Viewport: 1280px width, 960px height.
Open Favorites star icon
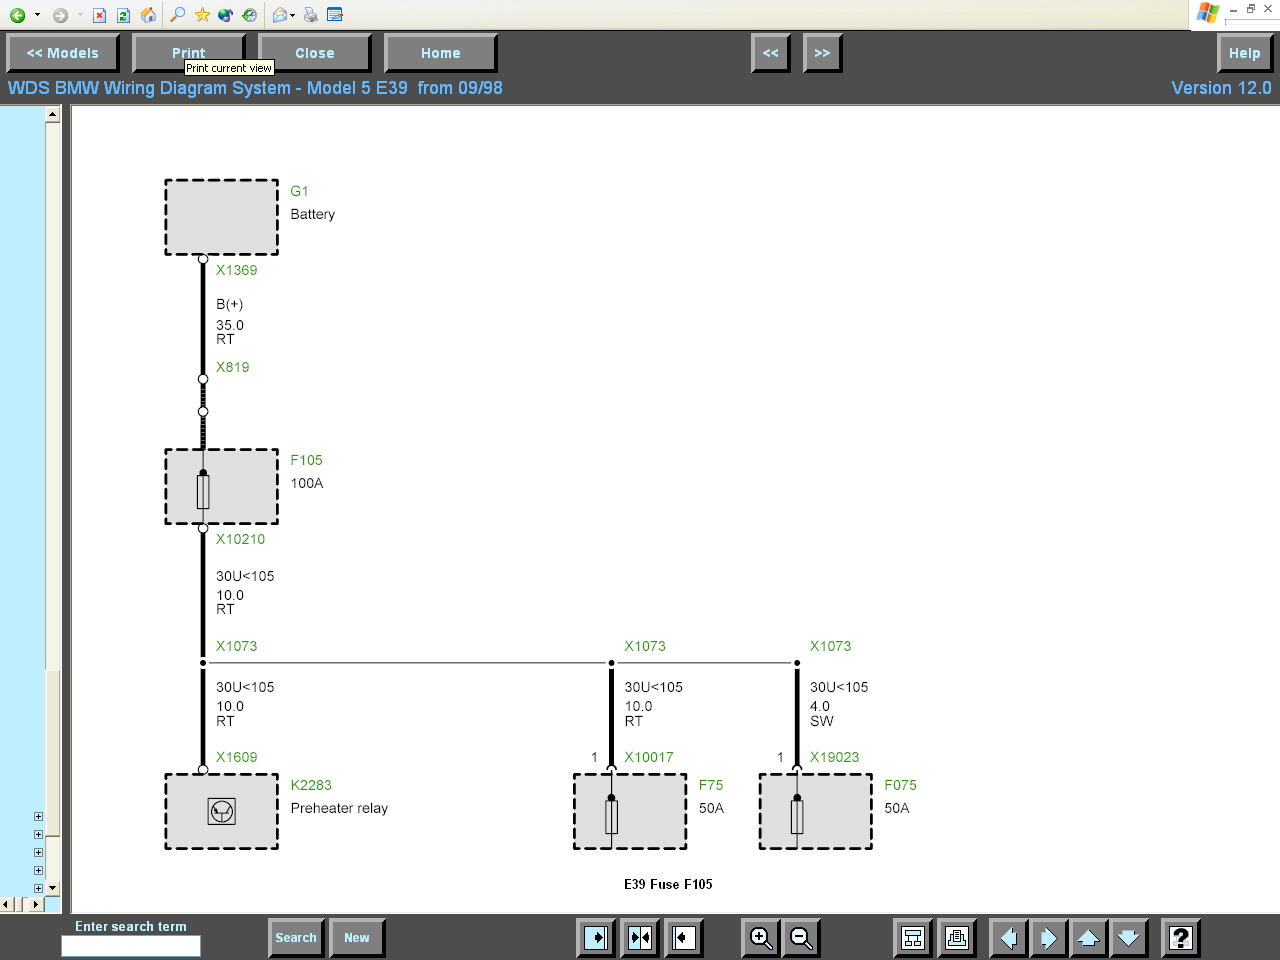pos(202,15)
